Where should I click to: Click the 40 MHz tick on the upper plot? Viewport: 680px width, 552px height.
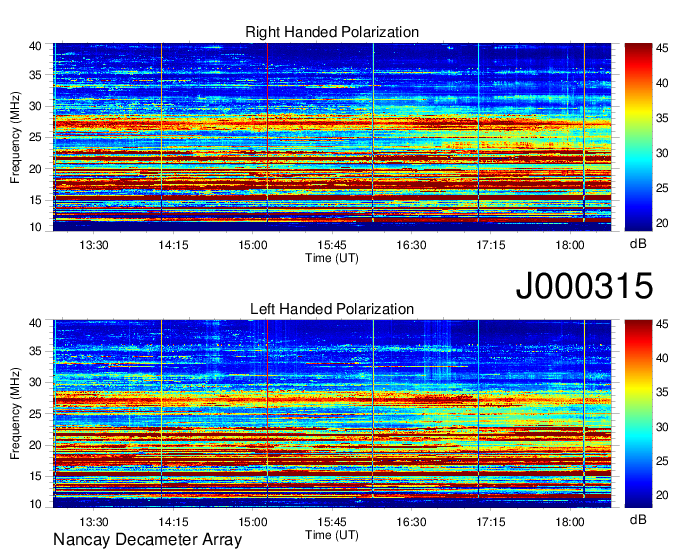[35, 46]
